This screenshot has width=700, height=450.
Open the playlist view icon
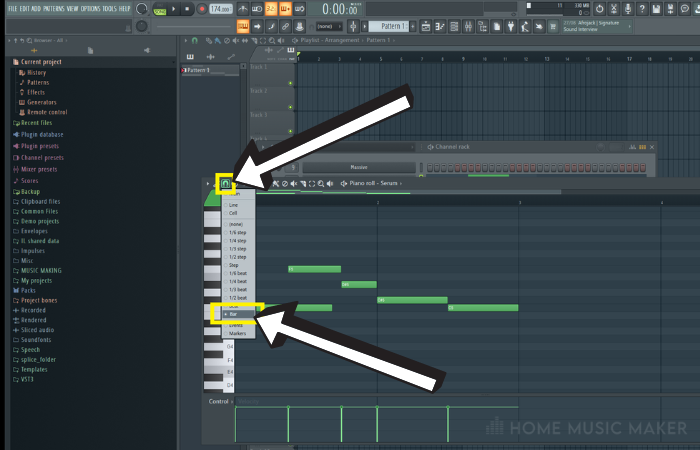click(426, 27)
